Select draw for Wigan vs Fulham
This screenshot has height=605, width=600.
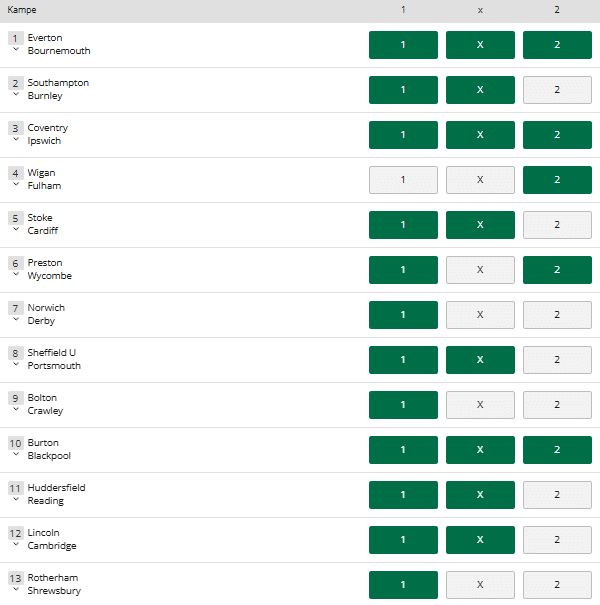[480, 180]
